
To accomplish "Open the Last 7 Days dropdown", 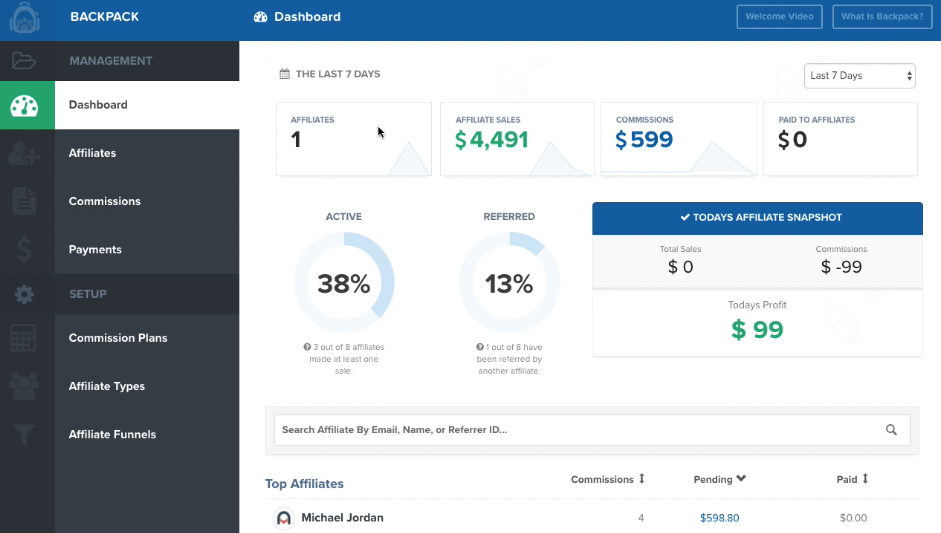I will coord(859,76).
